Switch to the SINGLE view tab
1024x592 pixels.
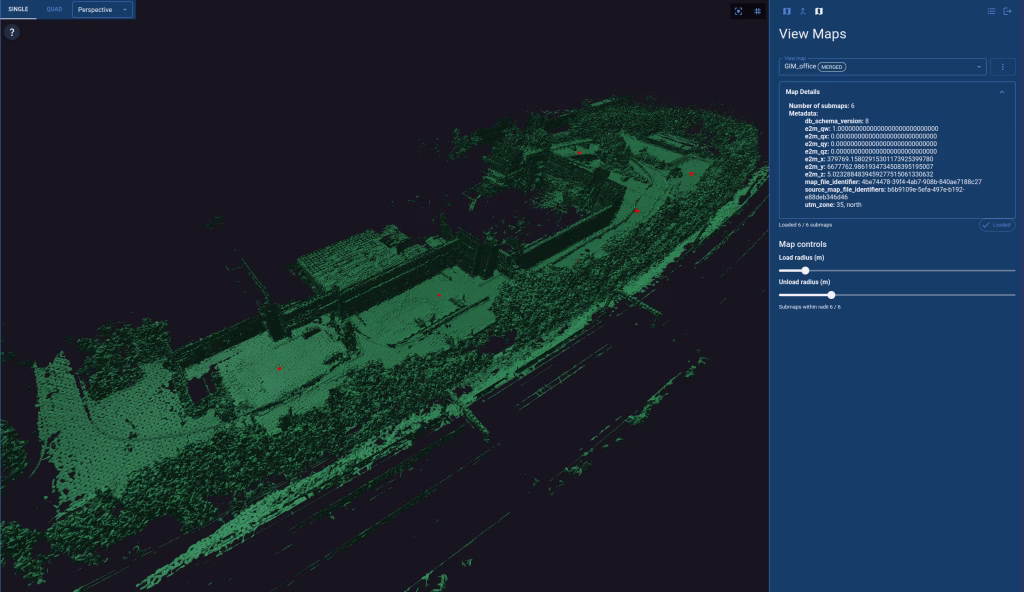point(18,9)
